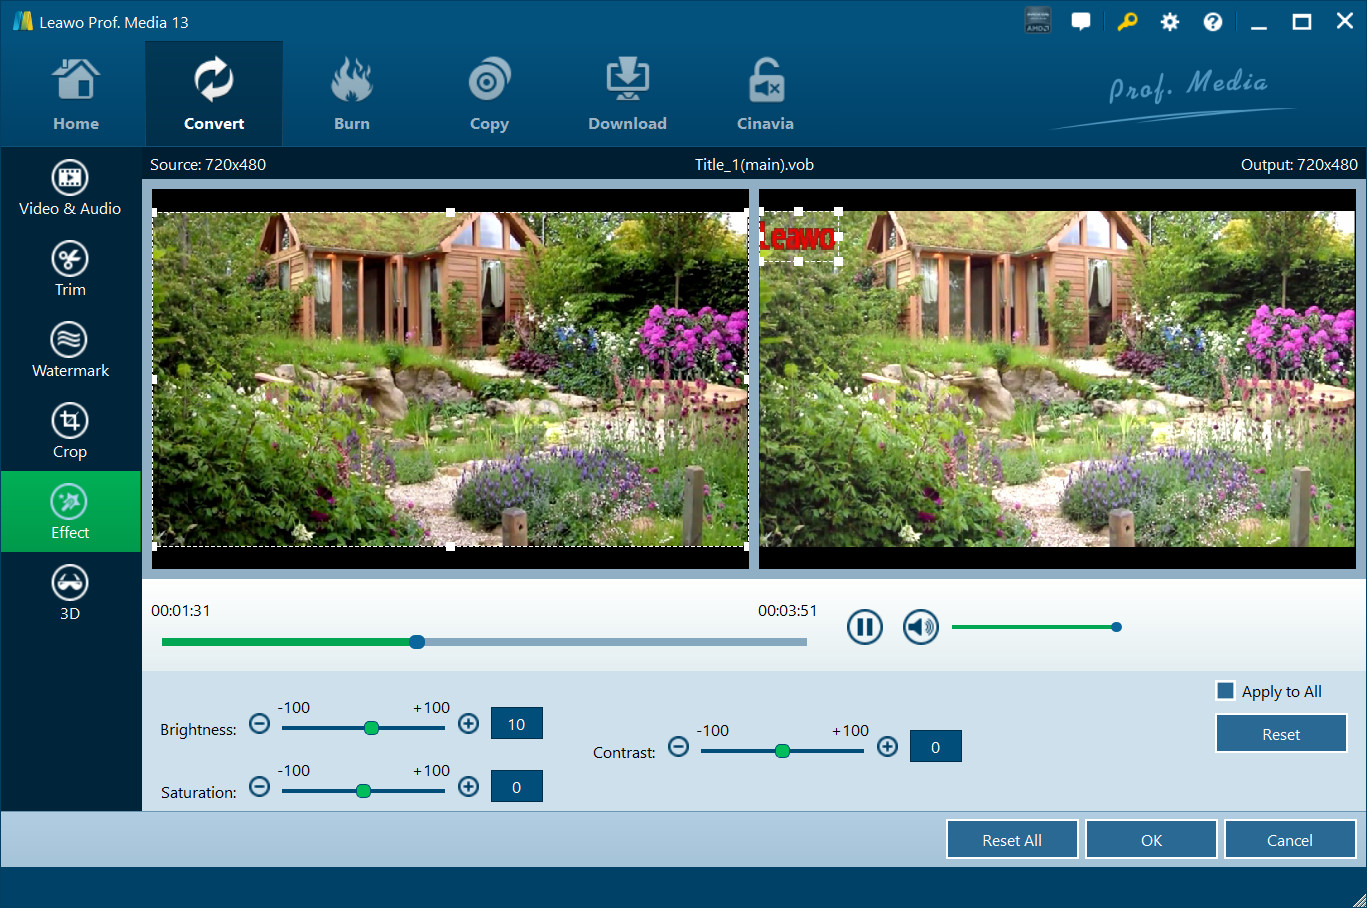
Task: Click the Saturation value field
Action: tap(516, 787)
